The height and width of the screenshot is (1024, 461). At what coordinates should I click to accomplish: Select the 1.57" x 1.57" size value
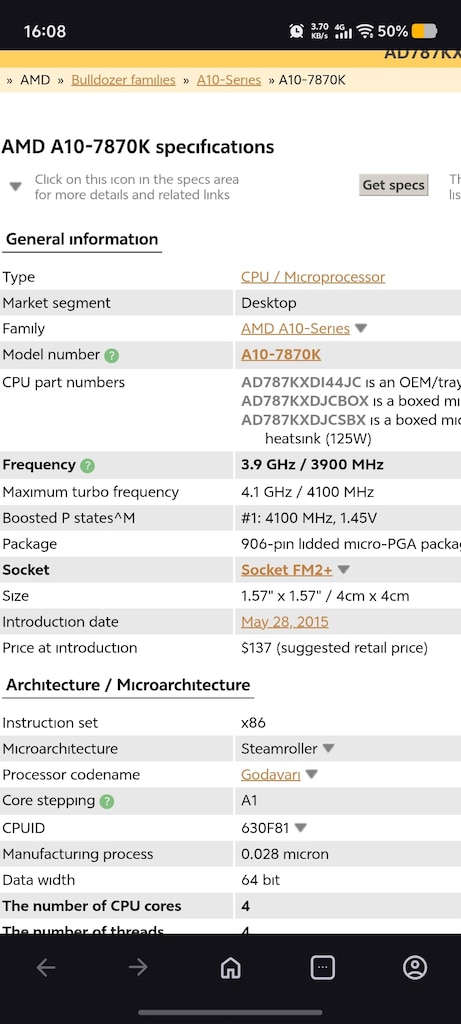pyautogui.click(x=325, y=596)
